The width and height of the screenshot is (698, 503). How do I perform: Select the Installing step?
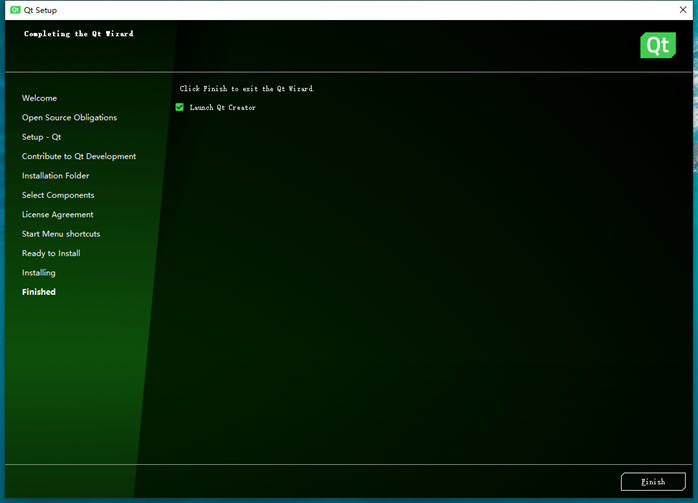tap(39, 272)
